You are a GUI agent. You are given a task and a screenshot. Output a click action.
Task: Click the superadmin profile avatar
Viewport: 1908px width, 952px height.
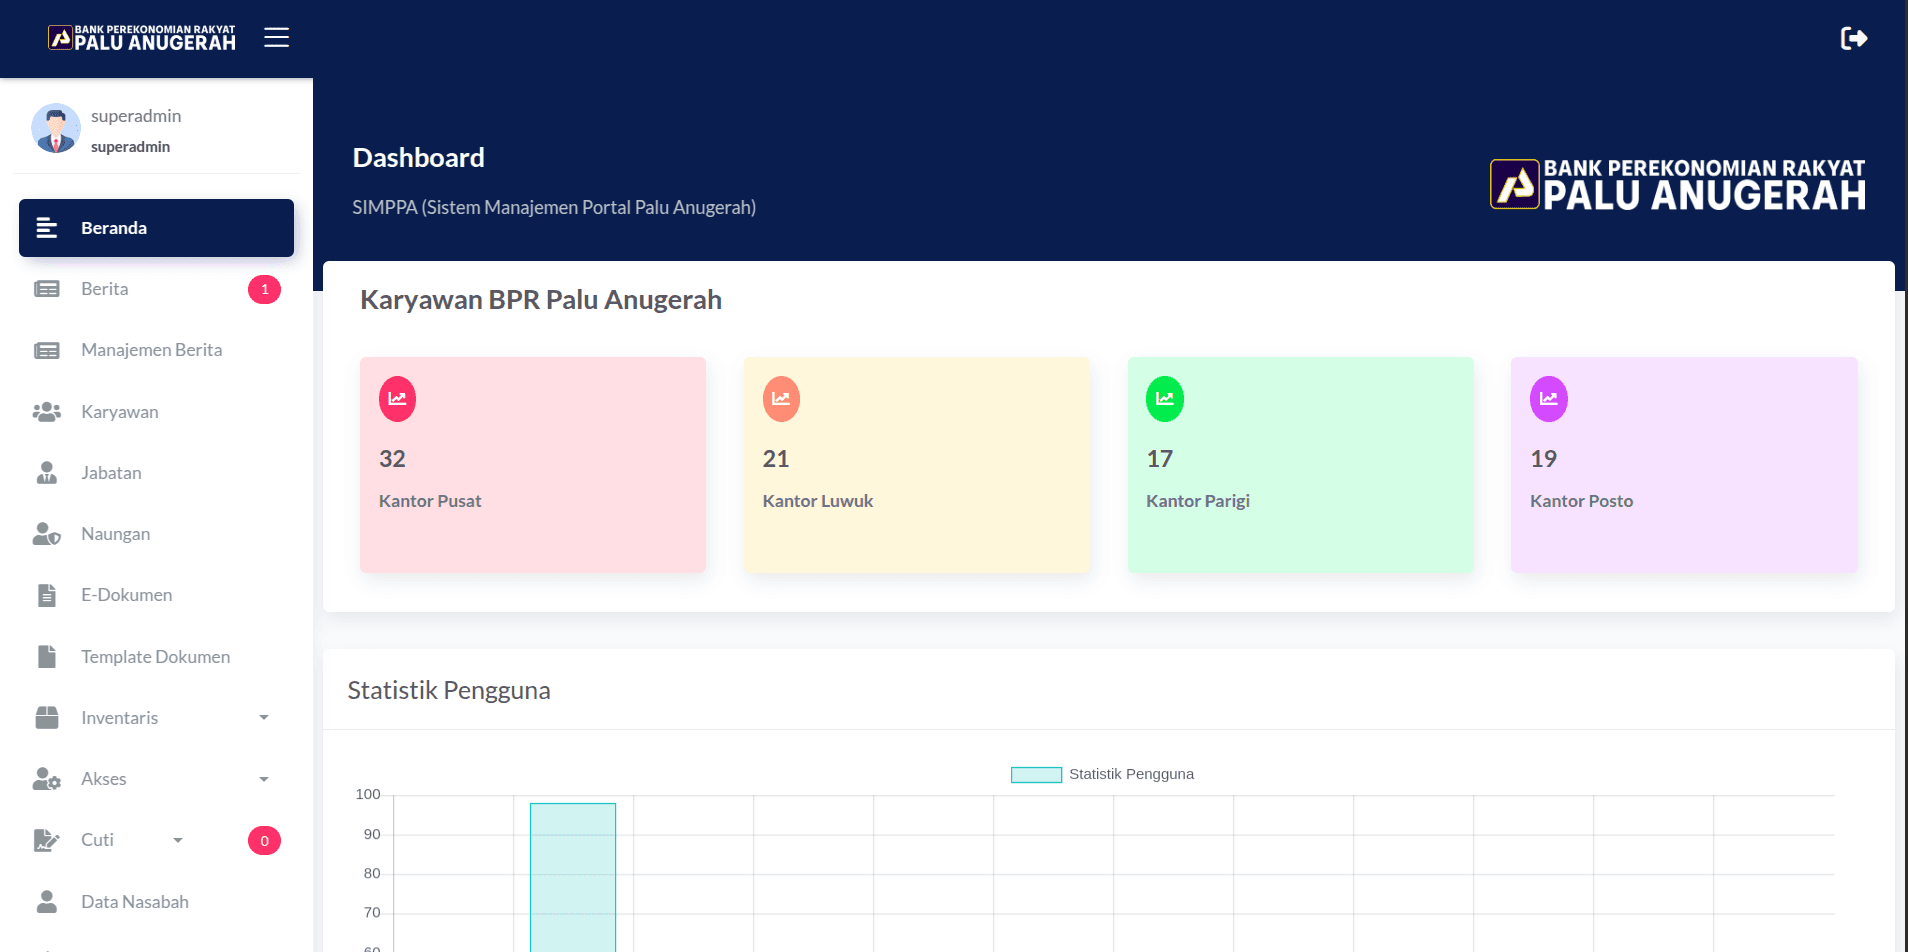pyautogui.click(x=56, y=128)
